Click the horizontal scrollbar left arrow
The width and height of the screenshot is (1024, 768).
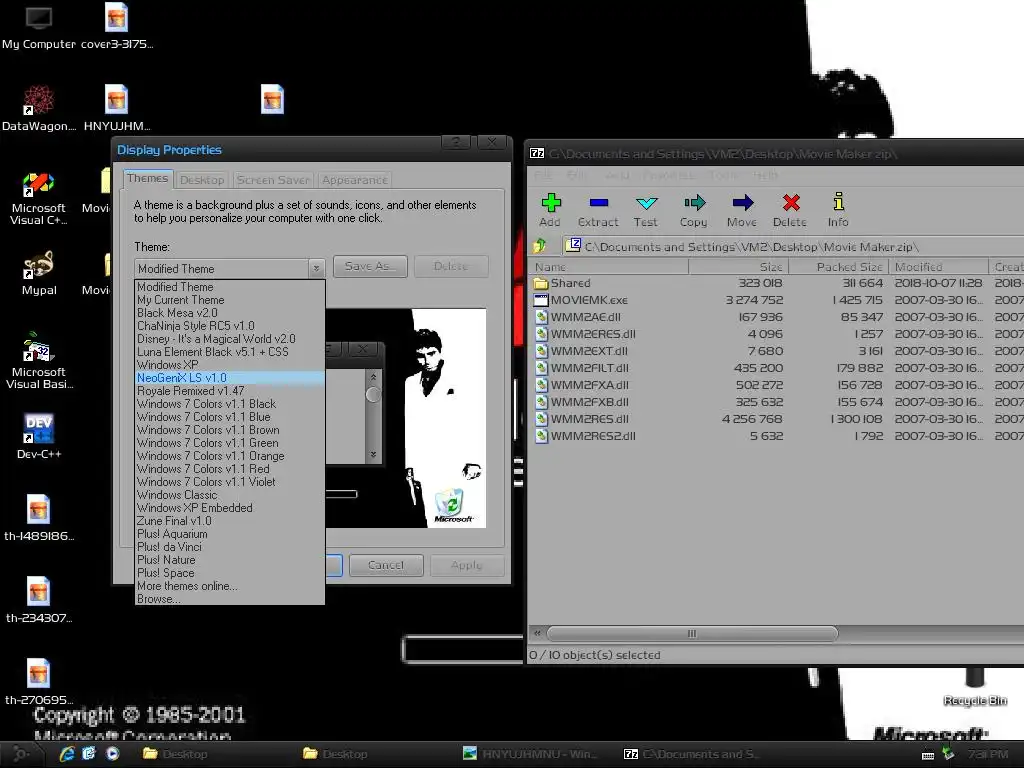[x=537, y=633]
